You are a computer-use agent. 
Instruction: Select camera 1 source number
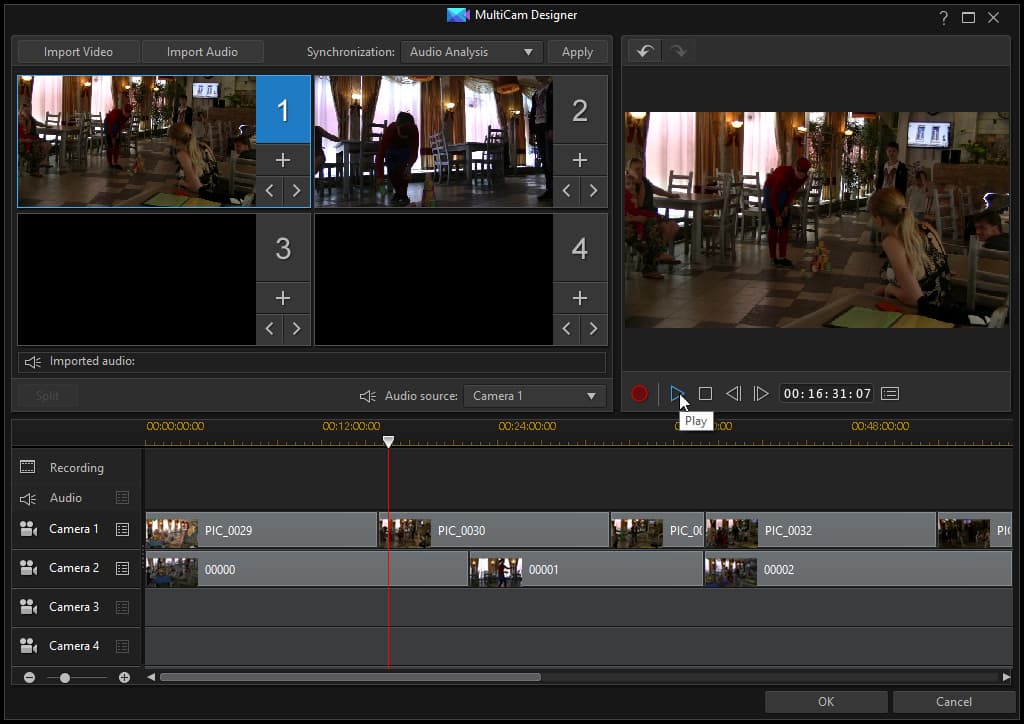tap(283, 110)
